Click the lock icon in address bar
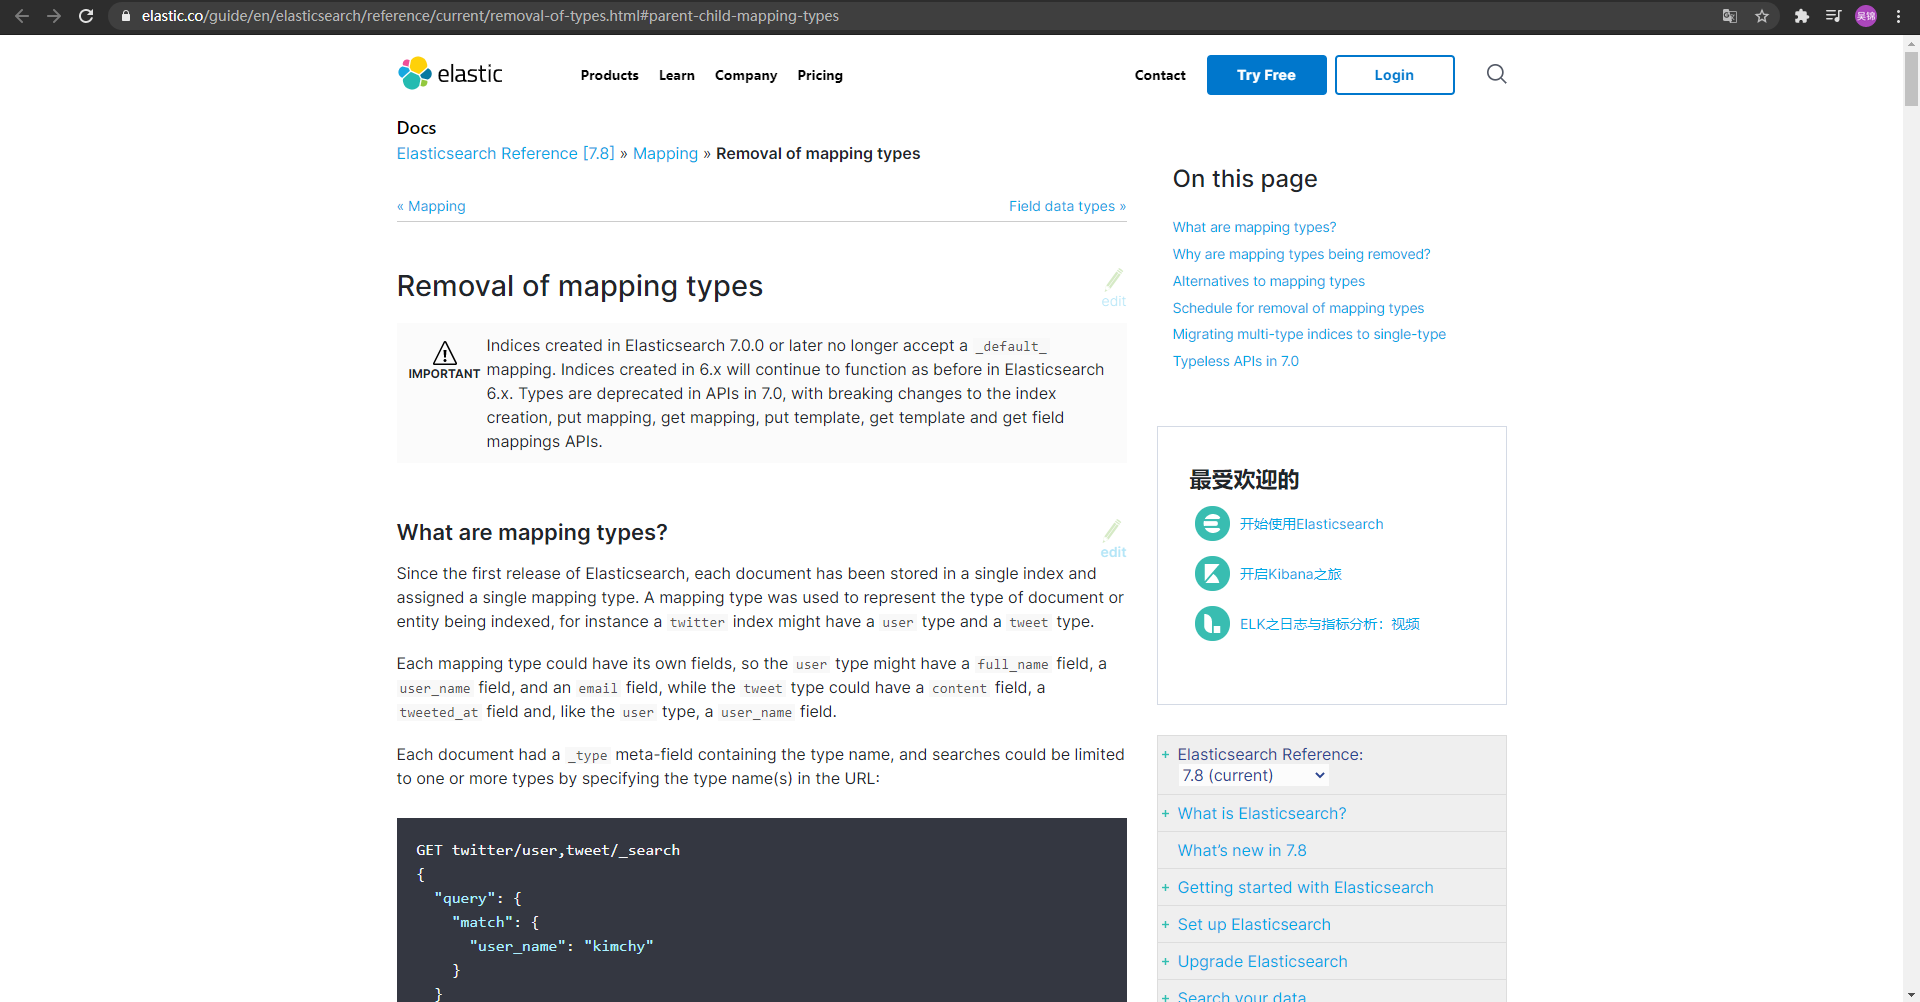The width and height of the screenshot is (1920, 1002). 126,16
